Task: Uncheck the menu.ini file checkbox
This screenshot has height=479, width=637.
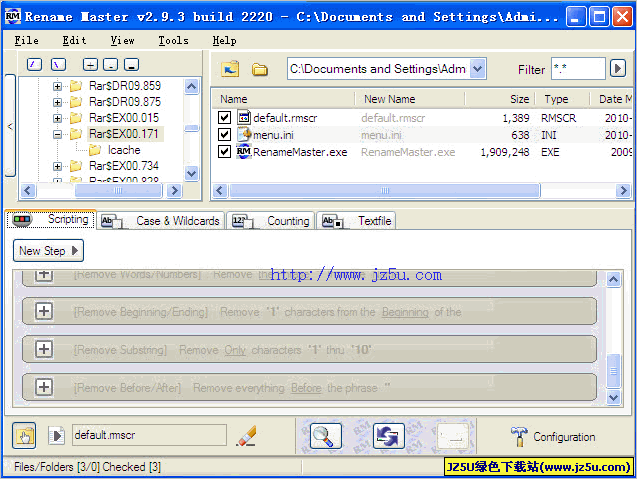Action: click(224, 134)
